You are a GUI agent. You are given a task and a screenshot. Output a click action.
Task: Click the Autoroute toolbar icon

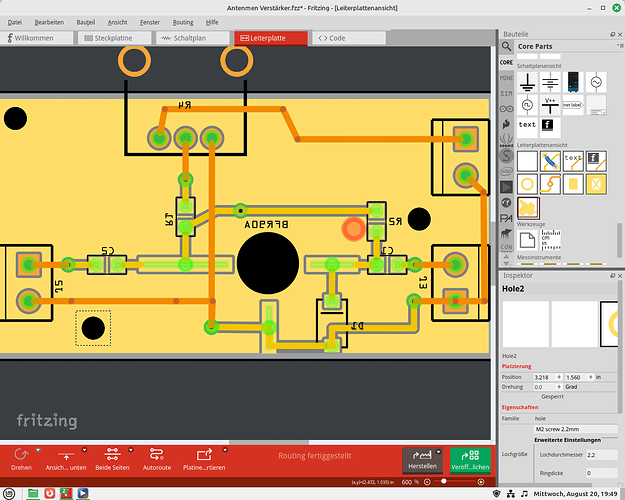155,455
